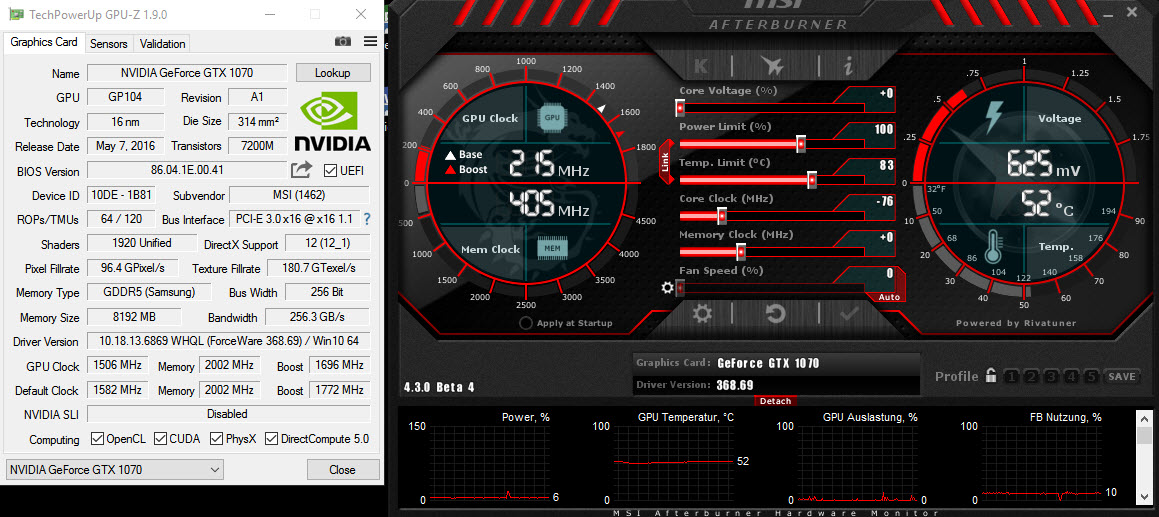Enable Apply at Startup option
This screenshot has width=1159, height=517.
(526, 323)
